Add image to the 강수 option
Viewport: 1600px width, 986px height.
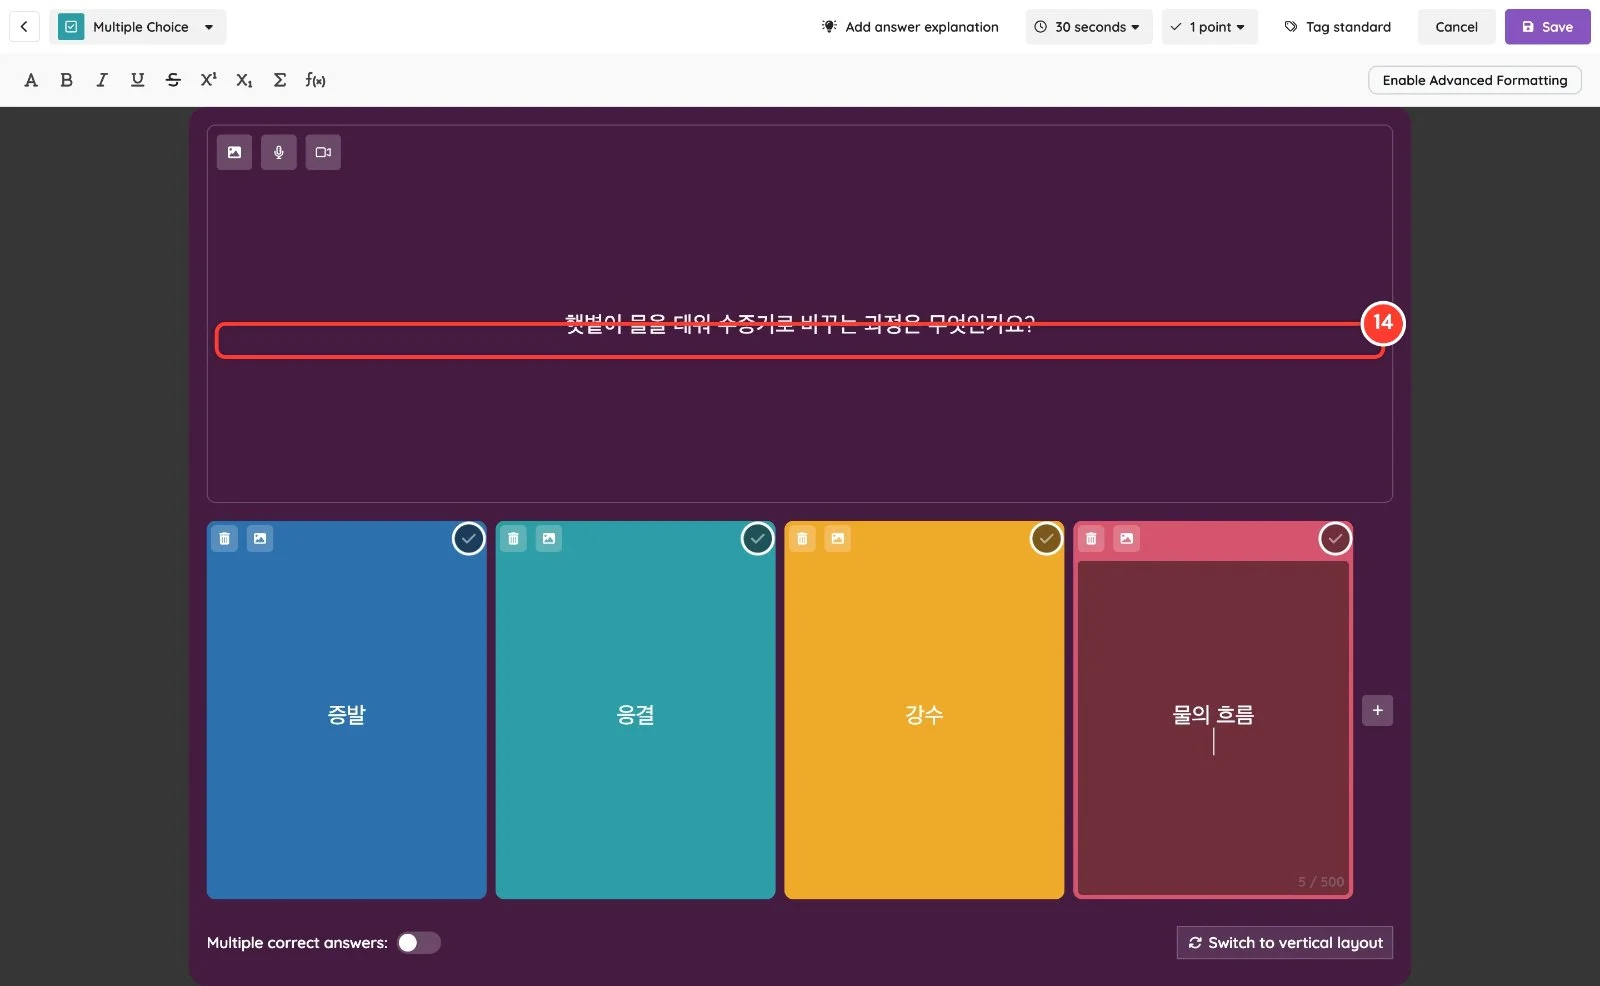838,539
